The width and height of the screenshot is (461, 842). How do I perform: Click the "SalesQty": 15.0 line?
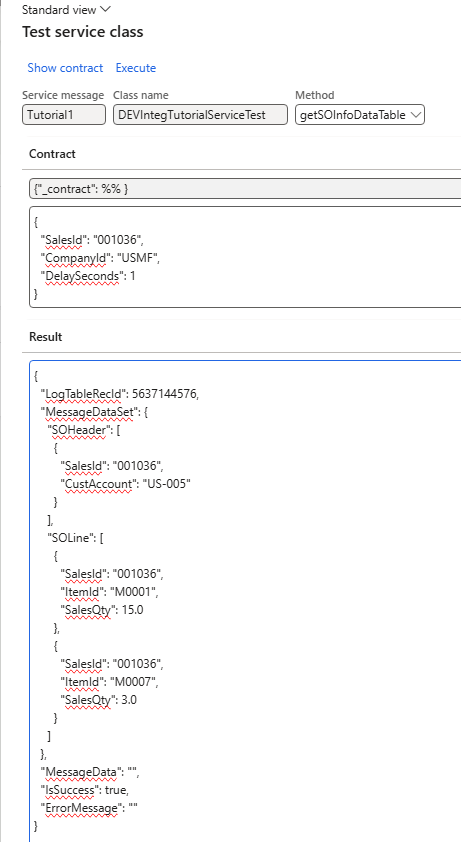[x=102, y=610]
